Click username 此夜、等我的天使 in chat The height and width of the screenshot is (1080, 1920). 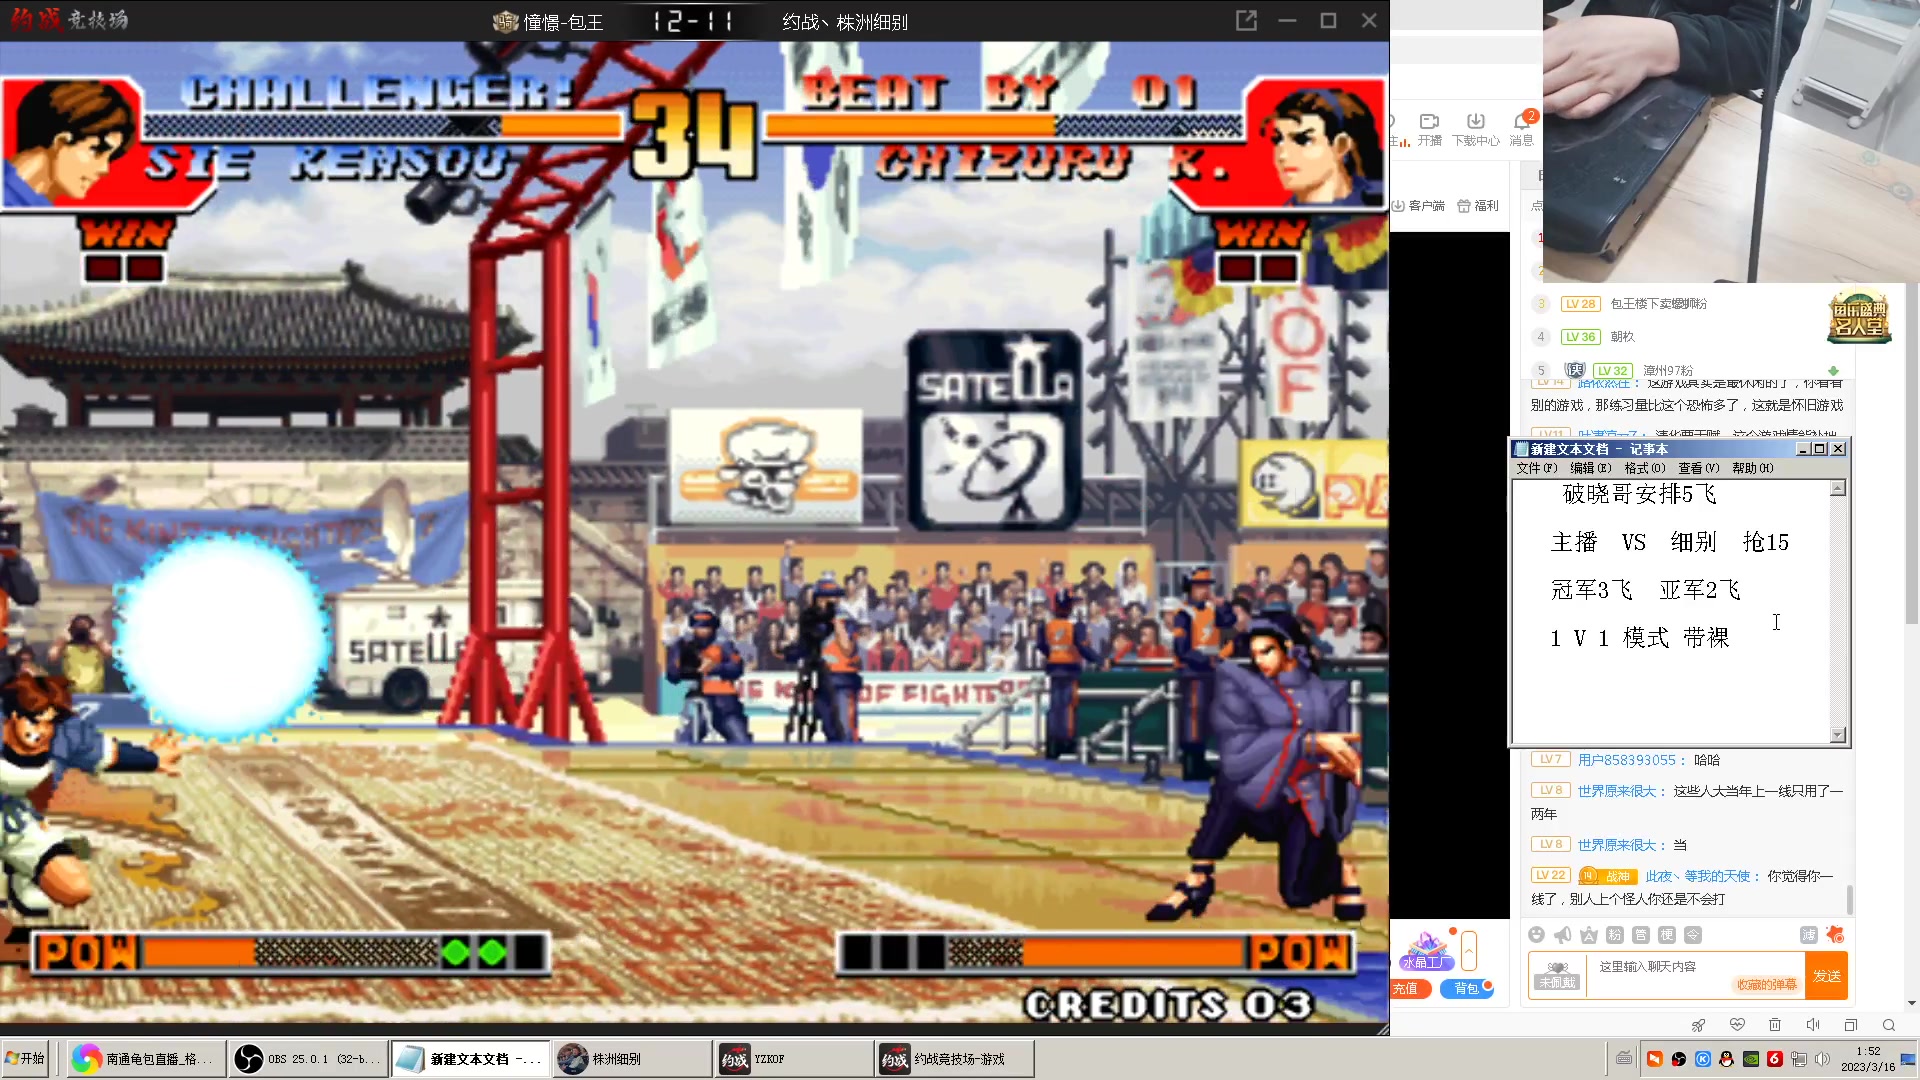pyautogui.click(x=1698, y=876)
